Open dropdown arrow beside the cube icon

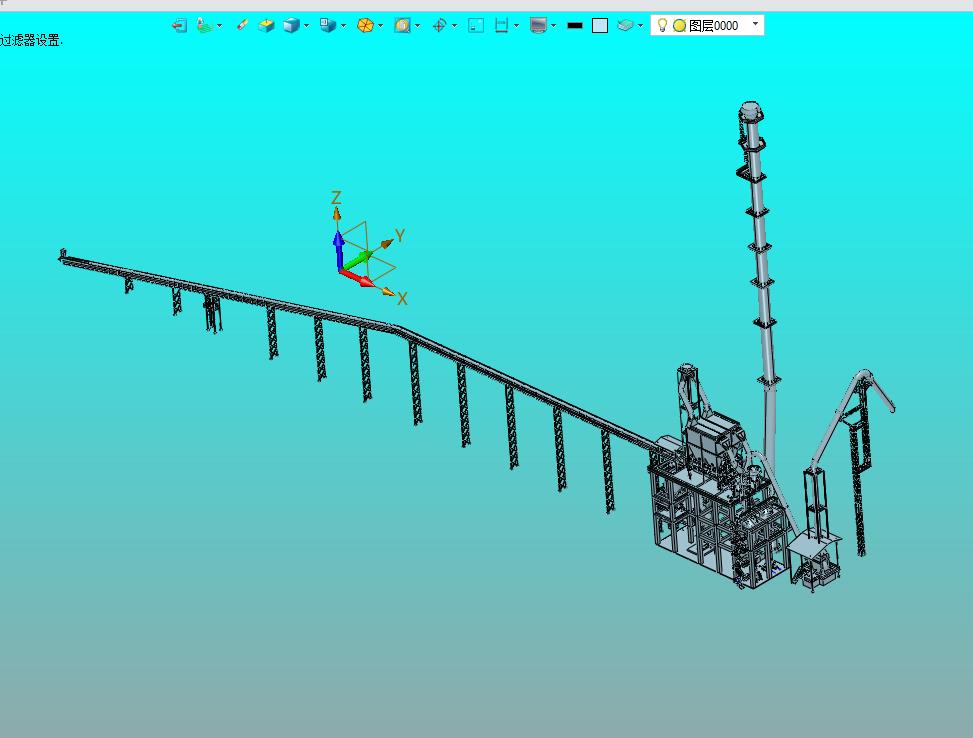(x=307, y=26)
